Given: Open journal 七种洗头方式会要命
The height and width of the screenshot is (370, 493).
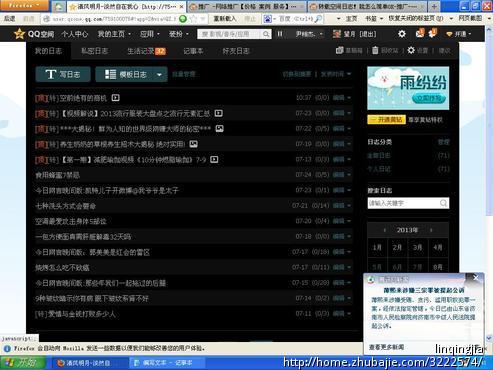Looking at the screenshot, I should [65, 206].
